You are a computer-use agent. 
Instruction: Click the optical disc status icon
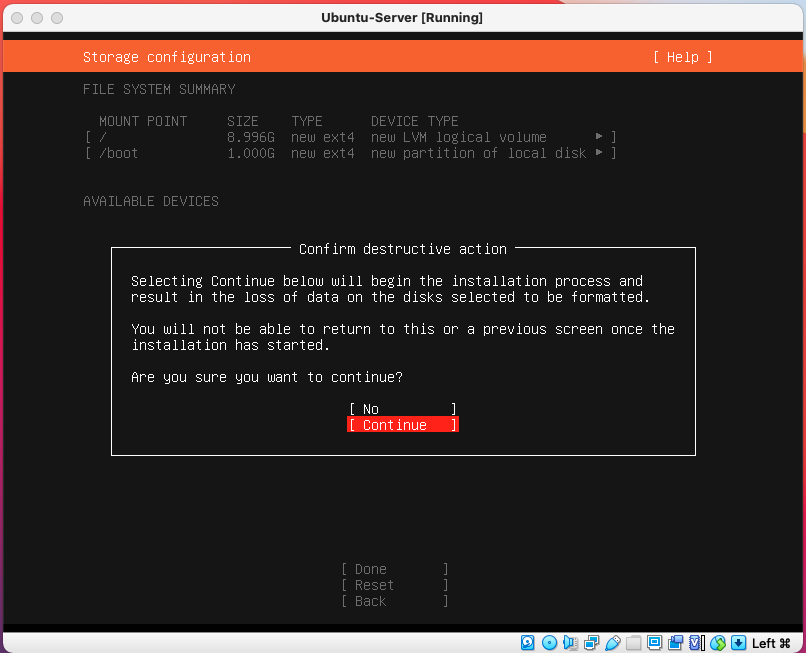click(549, 642)
